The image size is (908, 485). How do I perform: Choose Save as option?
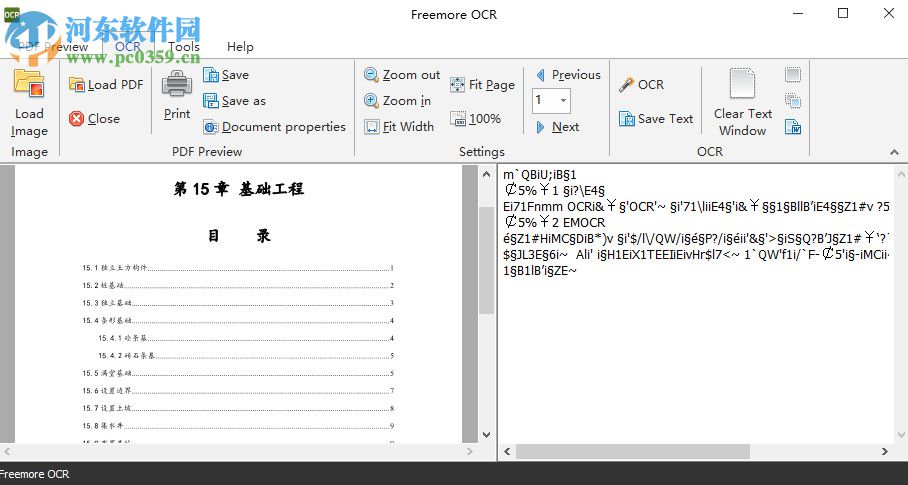coord(235,101)
